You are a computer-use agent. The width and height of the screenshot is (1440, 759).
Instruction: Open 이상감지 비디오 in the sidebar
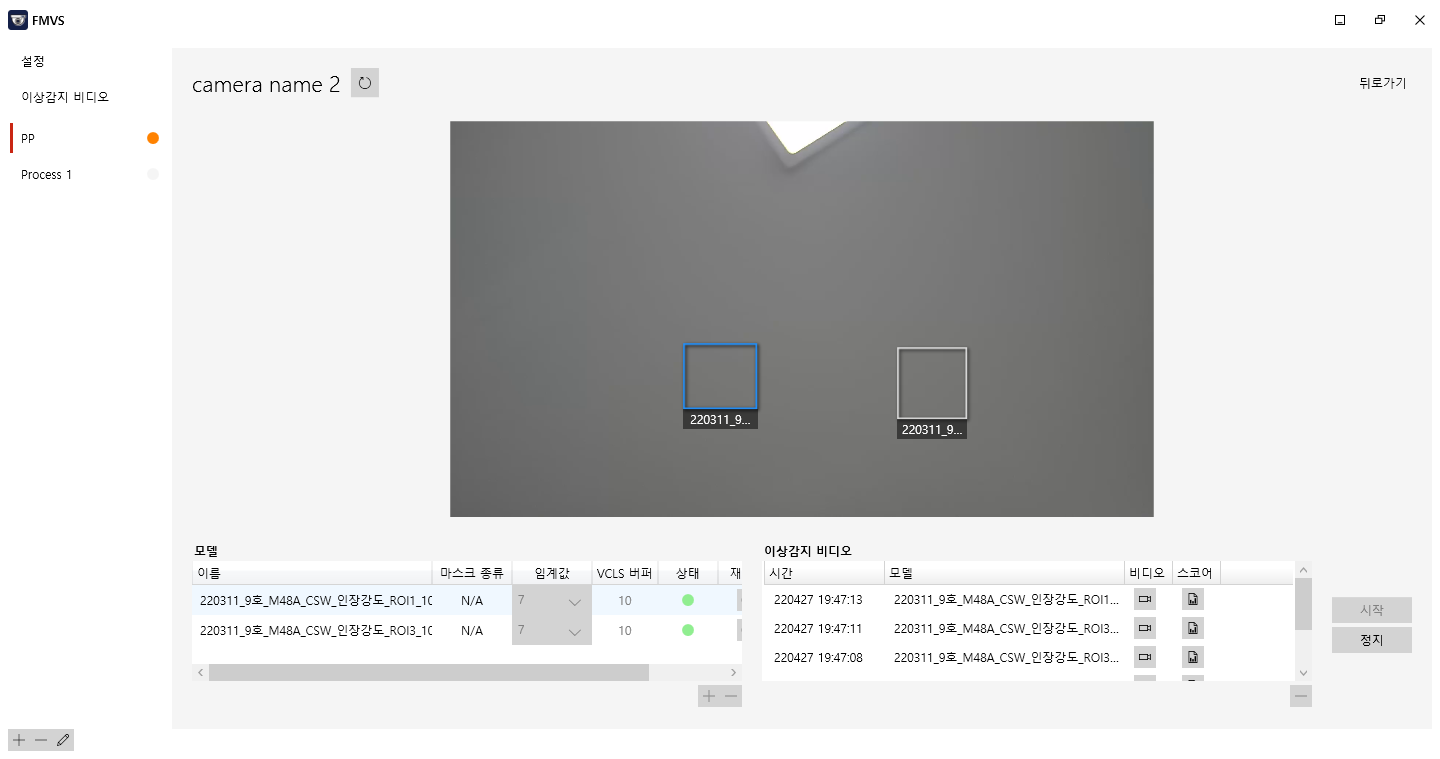click(65, 97)
